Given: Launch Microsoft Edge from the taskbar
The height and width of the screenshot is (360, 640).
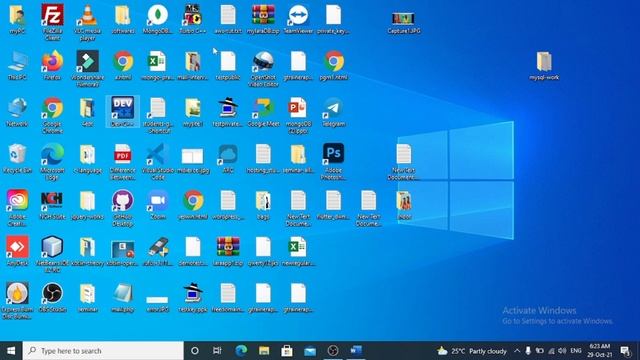Looking at the screenshot, I should 241,351.
